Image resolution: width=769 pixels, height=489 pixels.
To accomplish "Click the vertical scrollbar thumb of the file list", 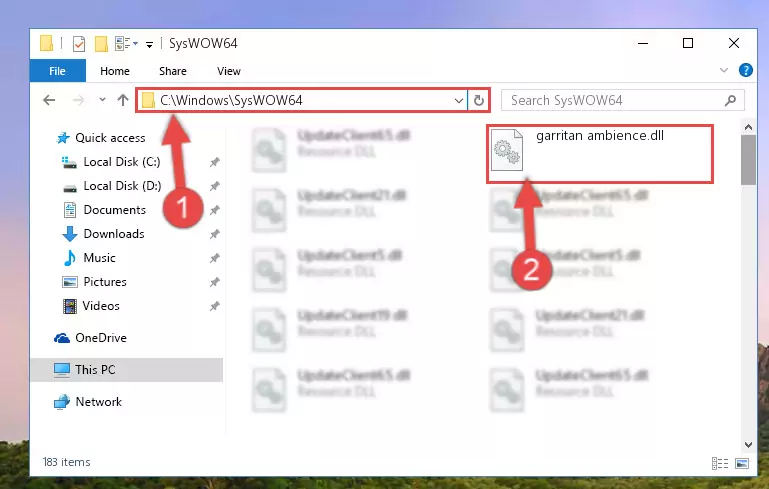I will point(748,160).
